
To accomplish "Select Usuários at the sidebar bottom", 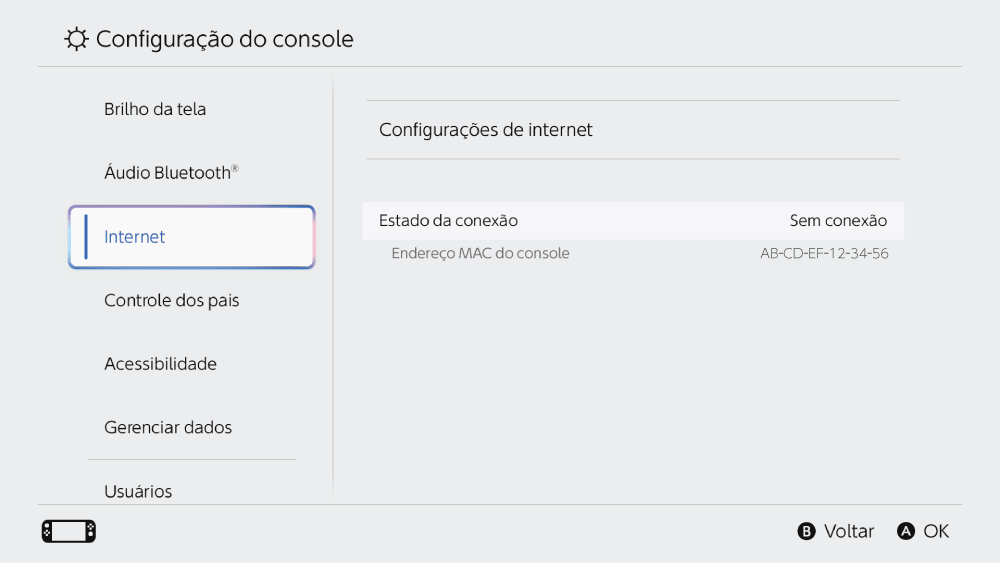I will tap(138, 491).
